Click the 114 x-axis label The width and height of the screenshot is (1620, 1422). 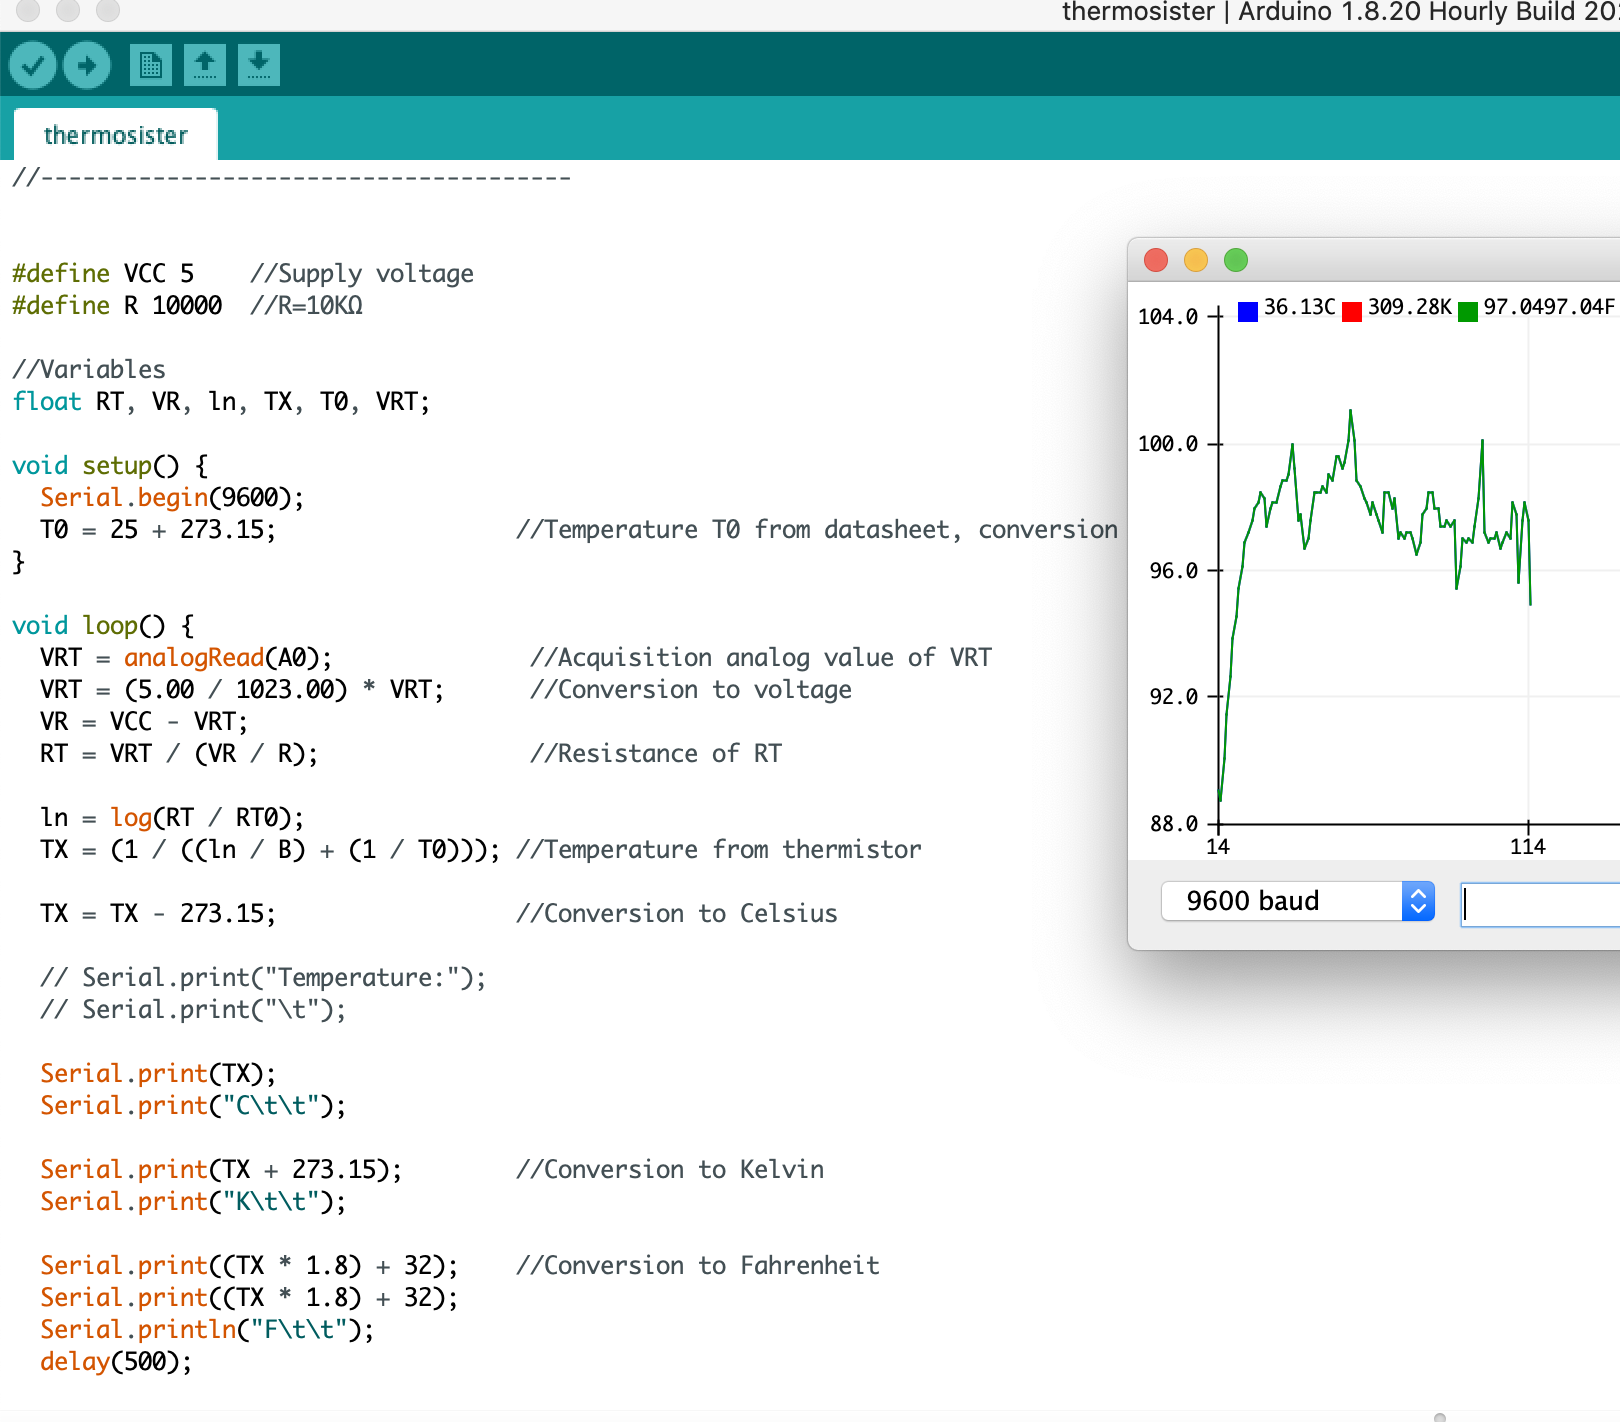click(1528, 847)
